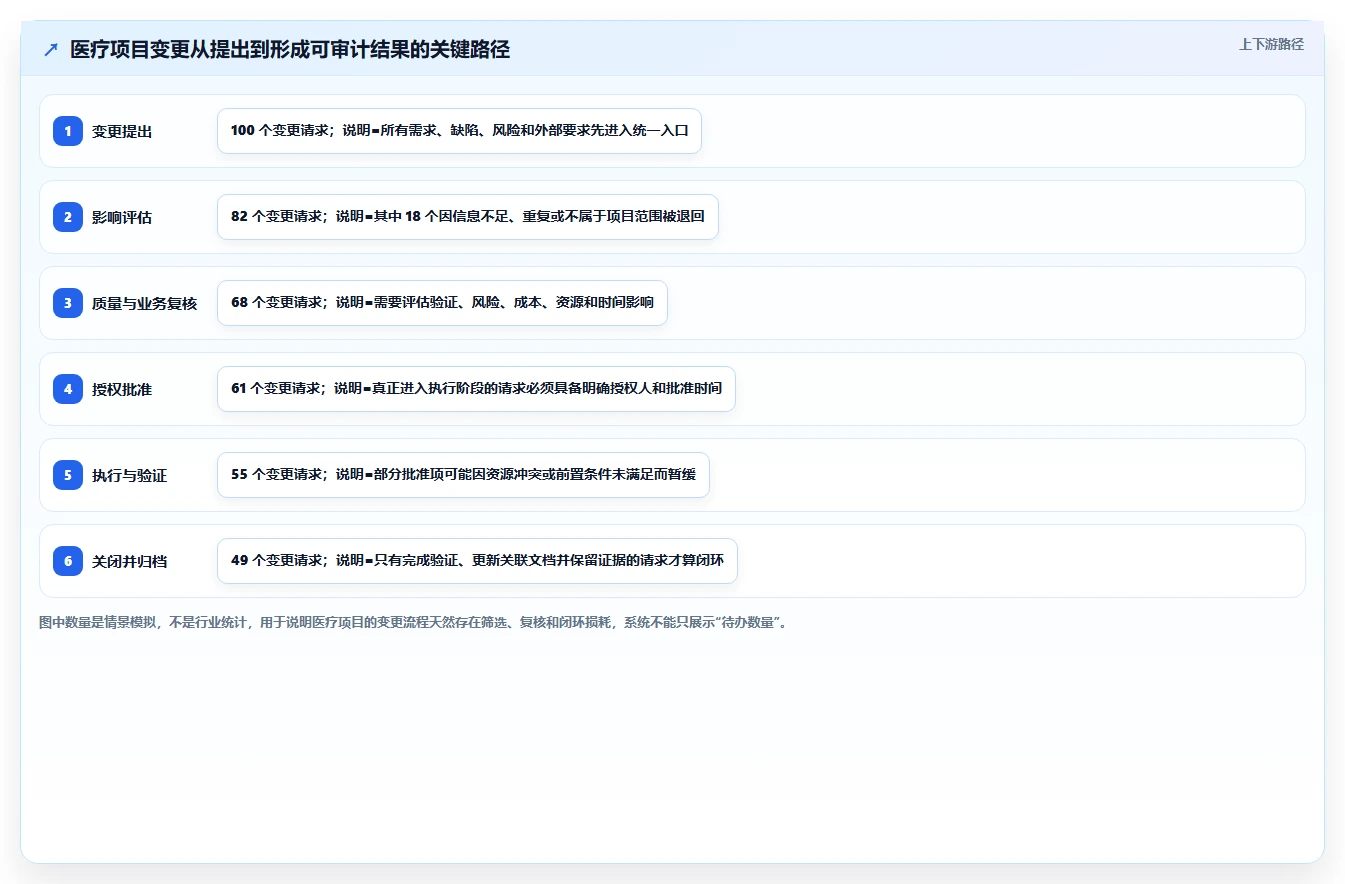This screenshot has height=884, width=1345.
Task: Click the title 医疗项目变更从提出到形成可审计结果的关键路径
Action: pos(290,50)
